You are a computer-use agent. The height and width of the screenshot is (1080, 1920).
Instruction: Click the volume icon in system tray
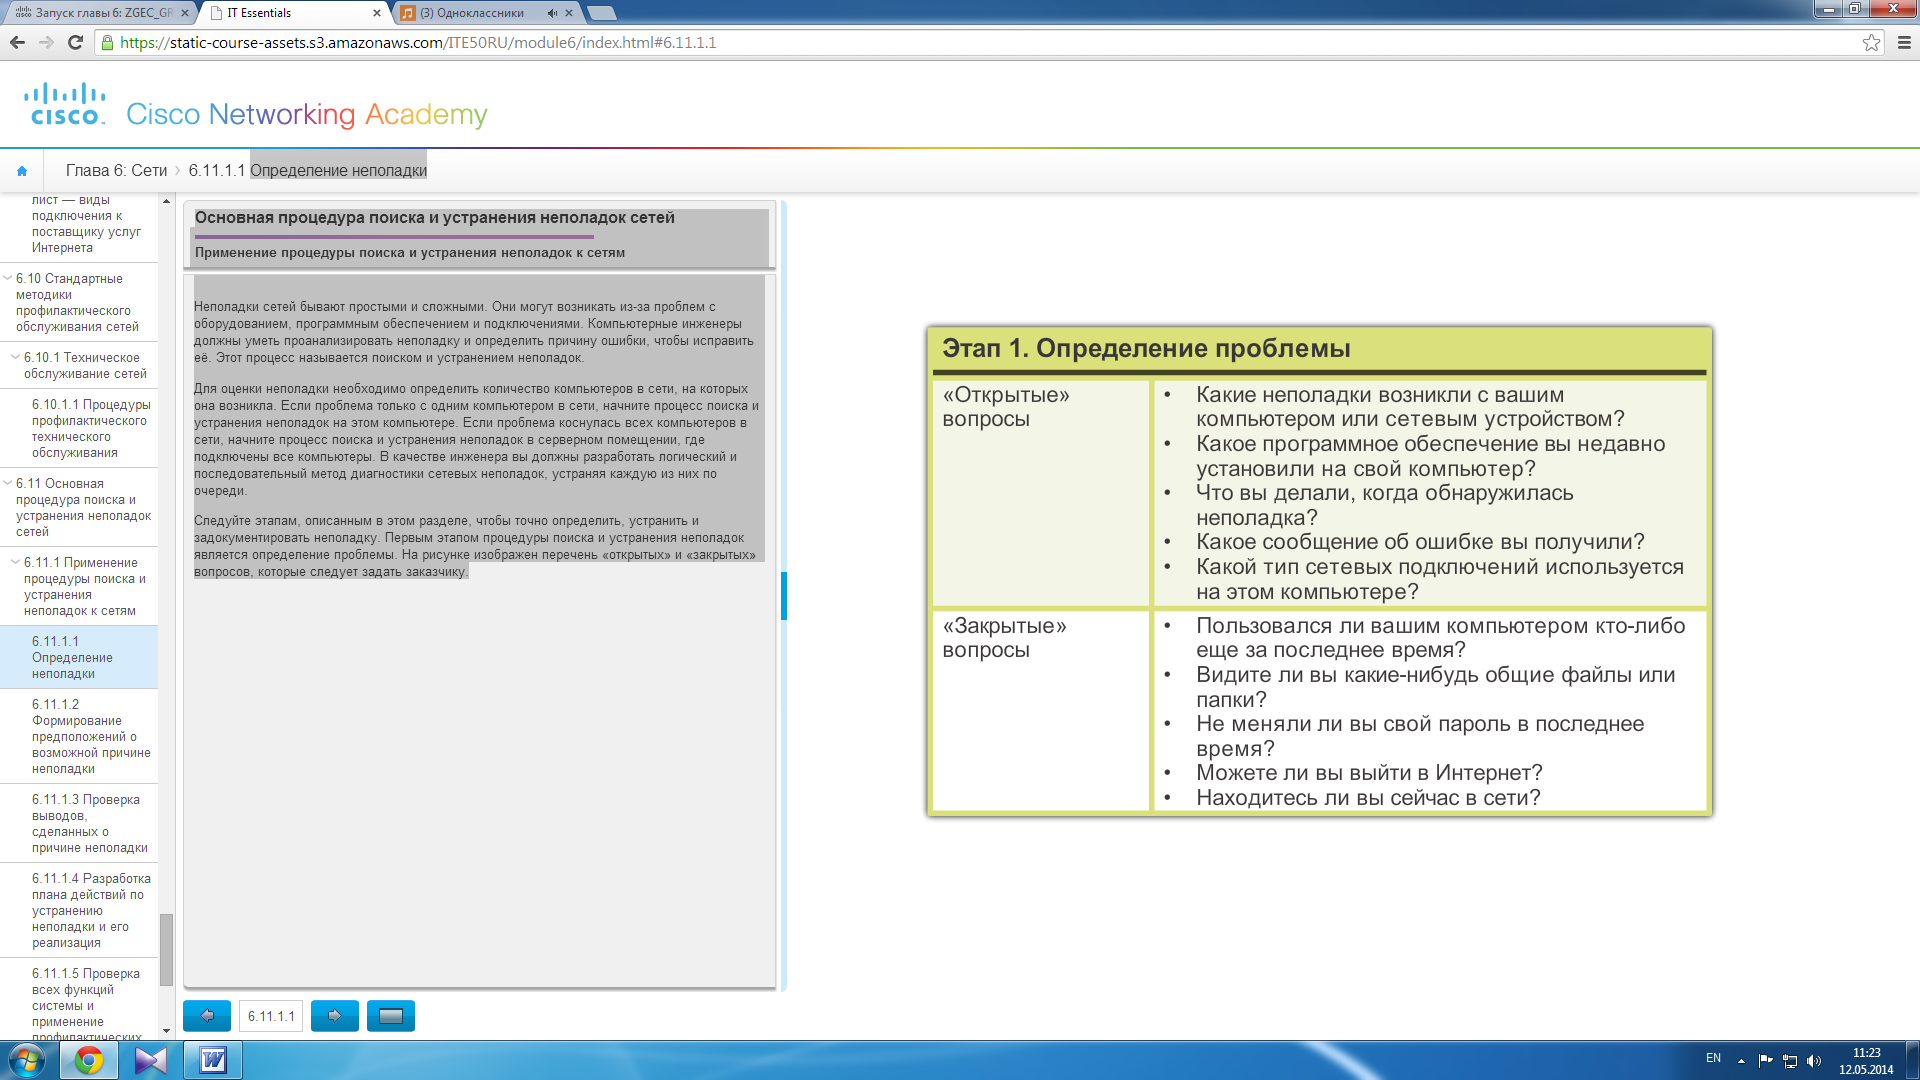tap(1814, 1061)
